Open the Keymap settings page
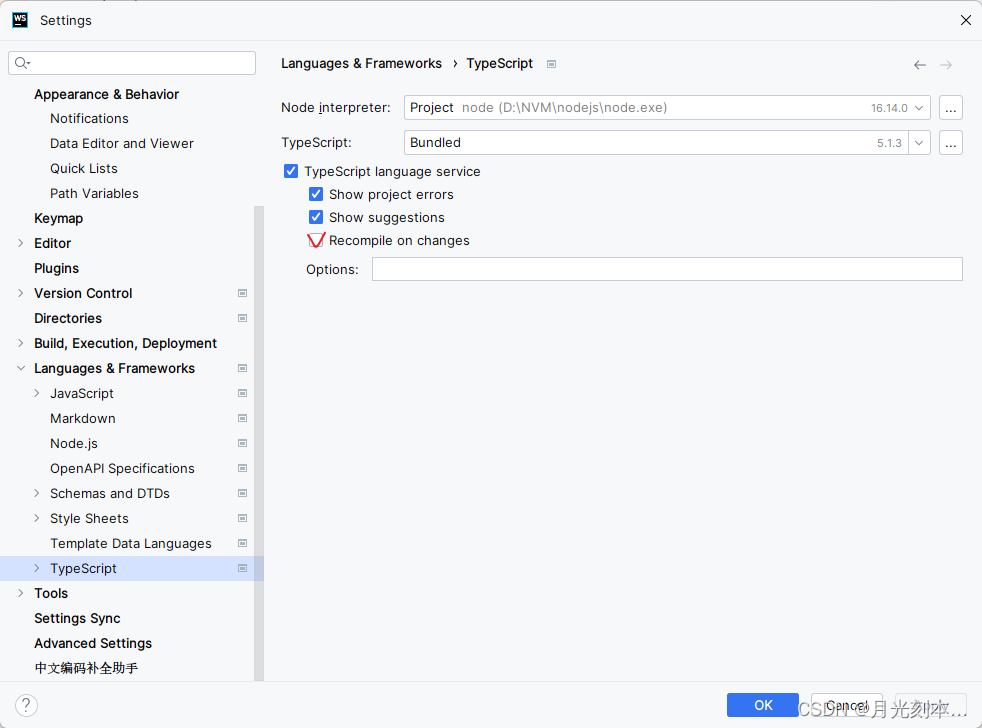Screen dimensions: 982x728 (58, 219)
